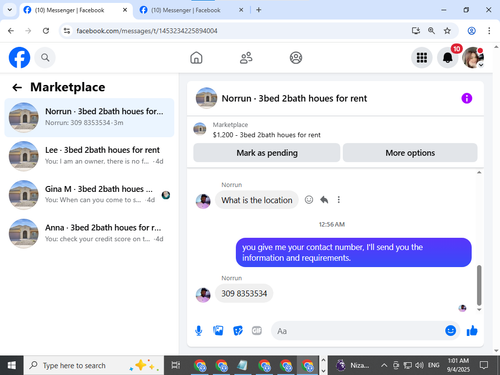Open Windows Start menu
The width and height of the screenshot is (500, 375).
click(x=12, y=365)
